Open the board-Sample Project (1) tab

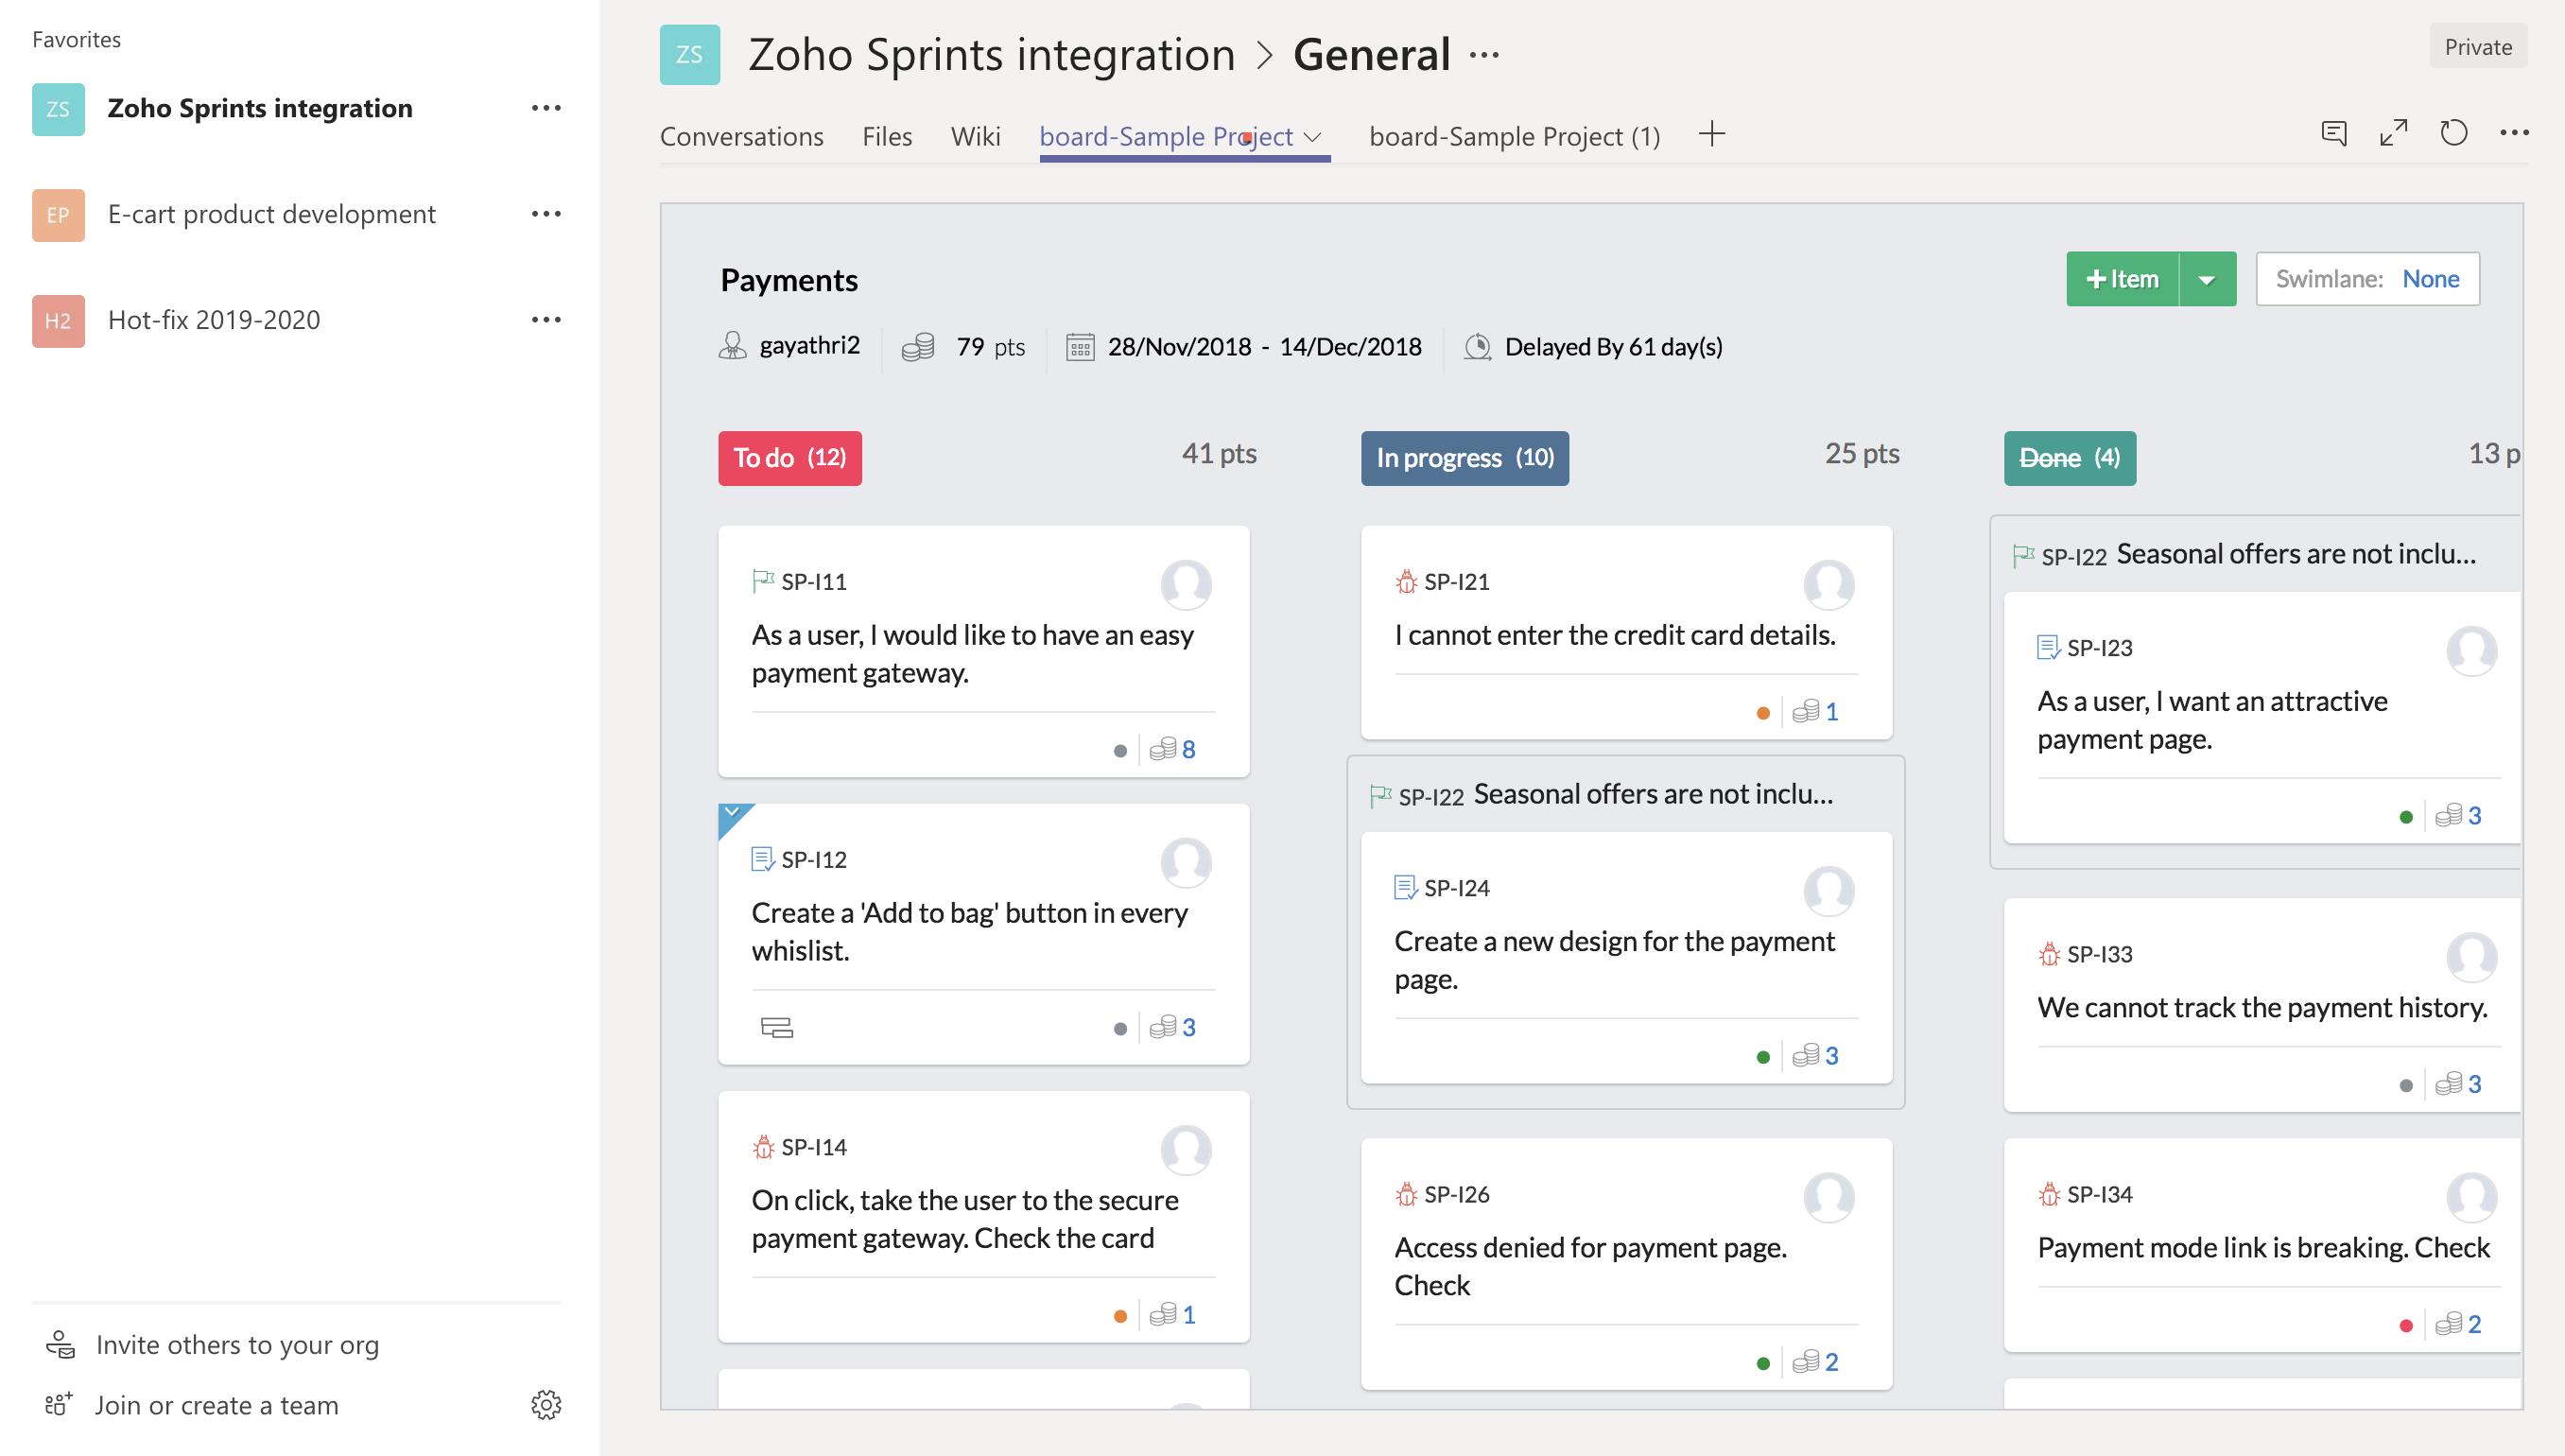coord(1514,136)
